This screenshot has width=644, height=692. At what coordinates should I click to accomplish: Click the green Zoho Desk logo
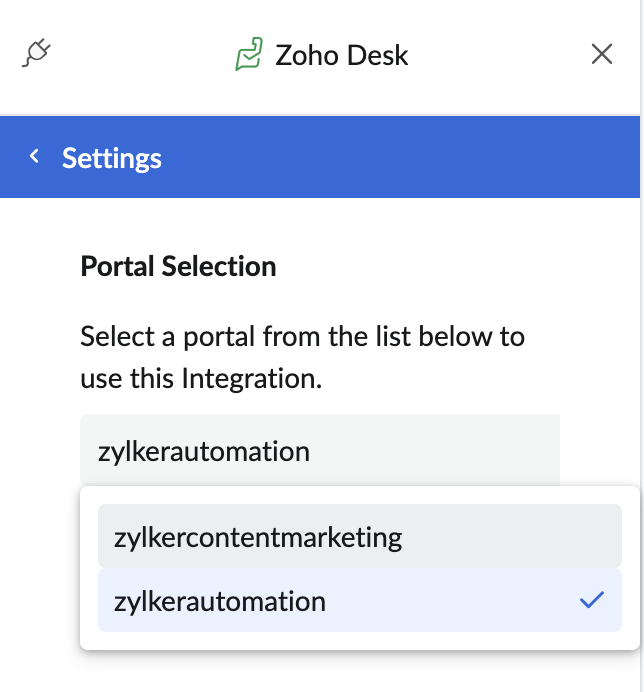pyautogui.click(x=248, y=54)
